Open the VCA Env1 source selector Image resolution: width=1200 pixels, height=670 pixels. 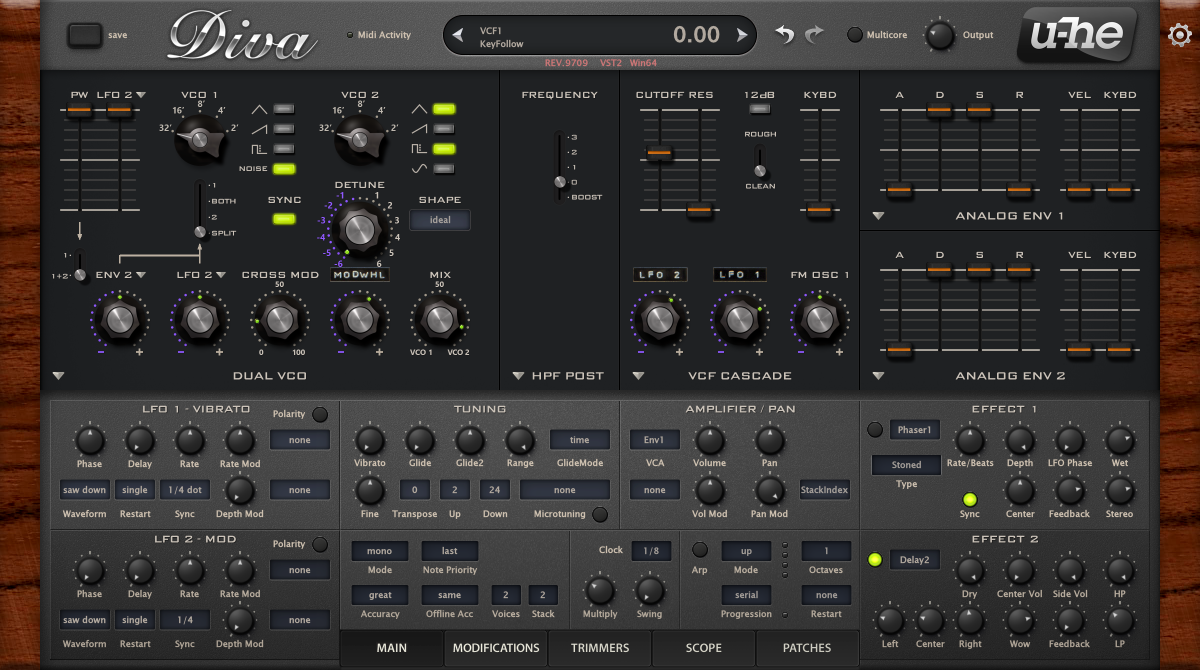click(655, 440)
